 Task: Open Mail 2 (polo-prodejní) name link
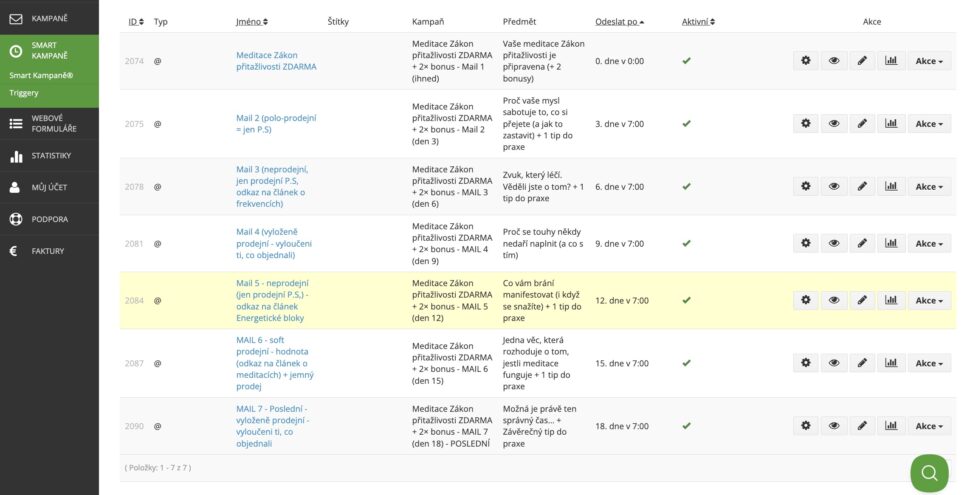[x=276, y=124]
